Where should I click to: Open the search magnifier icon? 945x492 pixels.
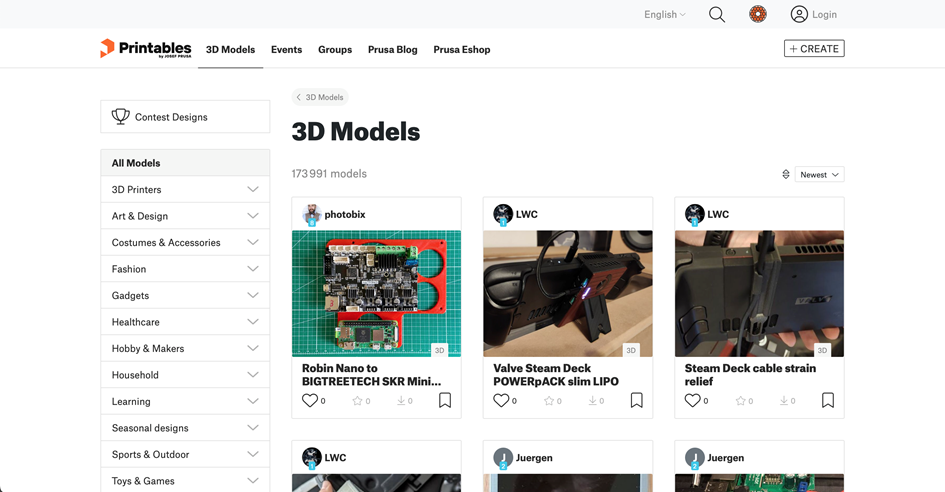717,15
